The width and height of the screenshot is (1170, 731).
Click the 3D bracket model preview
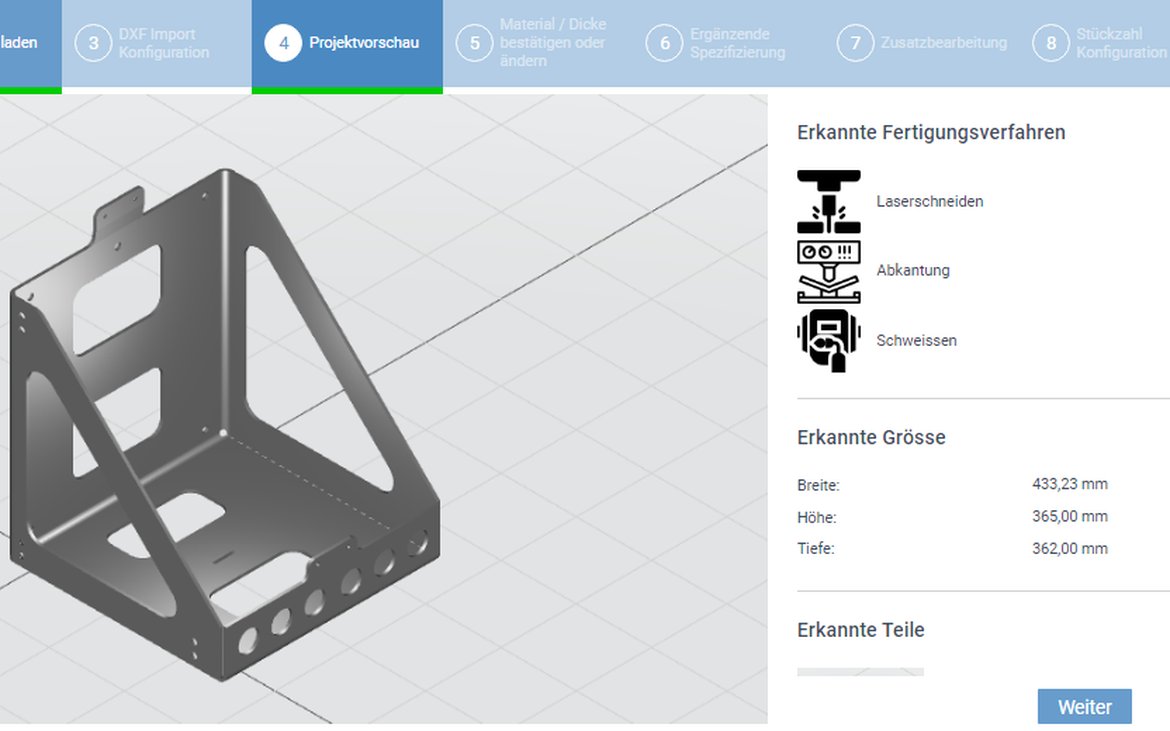click(224, 425)
